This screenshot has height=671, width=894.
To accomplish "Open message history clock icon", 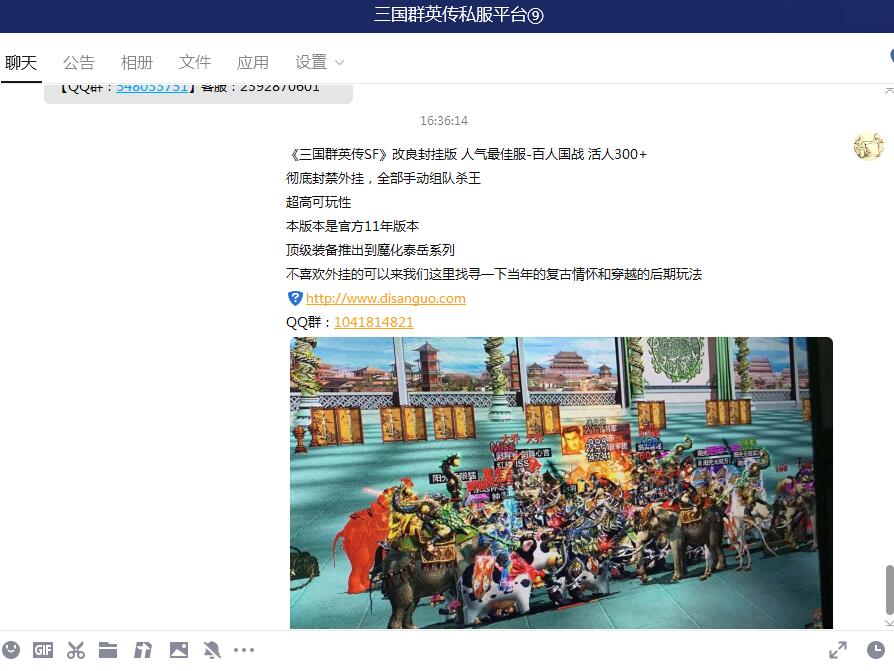I will (x=876, y=650).
